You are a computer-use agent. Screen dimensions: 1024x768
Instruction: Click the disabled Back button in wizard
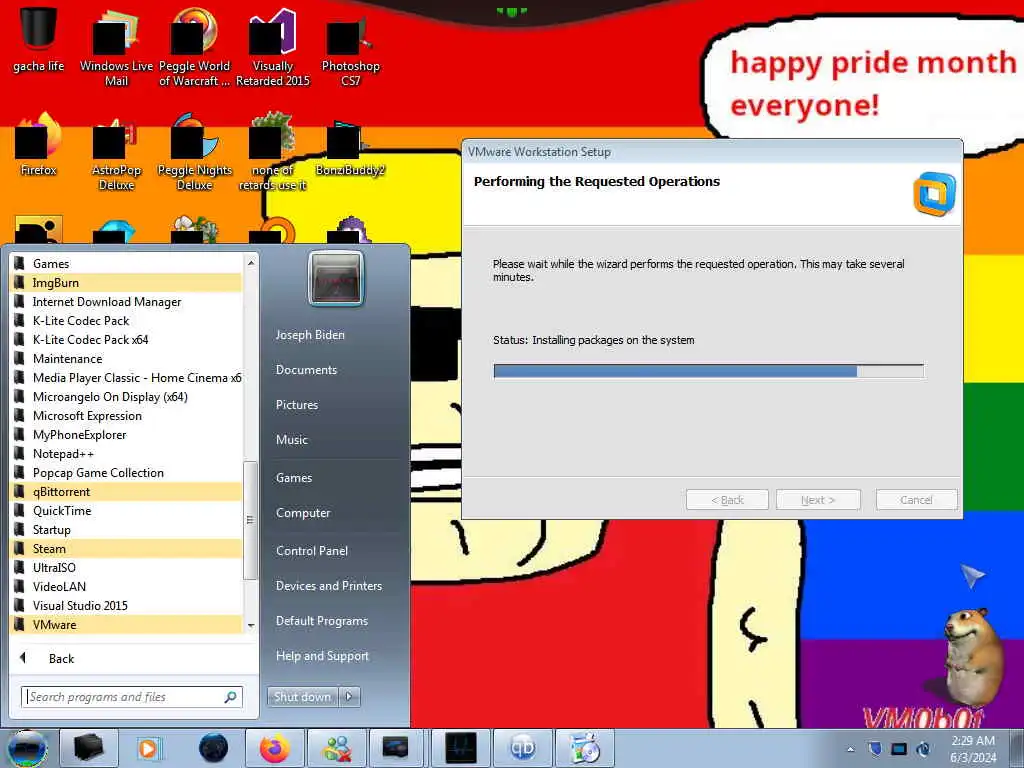pyautogui.click(x=728, y=500)
